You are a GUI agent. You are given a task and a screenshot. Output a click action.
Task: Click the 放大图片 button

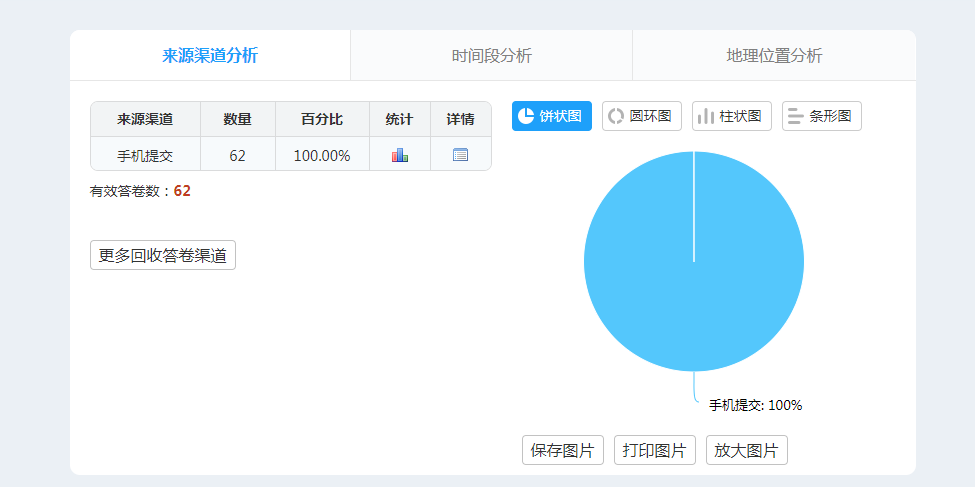(x=747, y=450)
